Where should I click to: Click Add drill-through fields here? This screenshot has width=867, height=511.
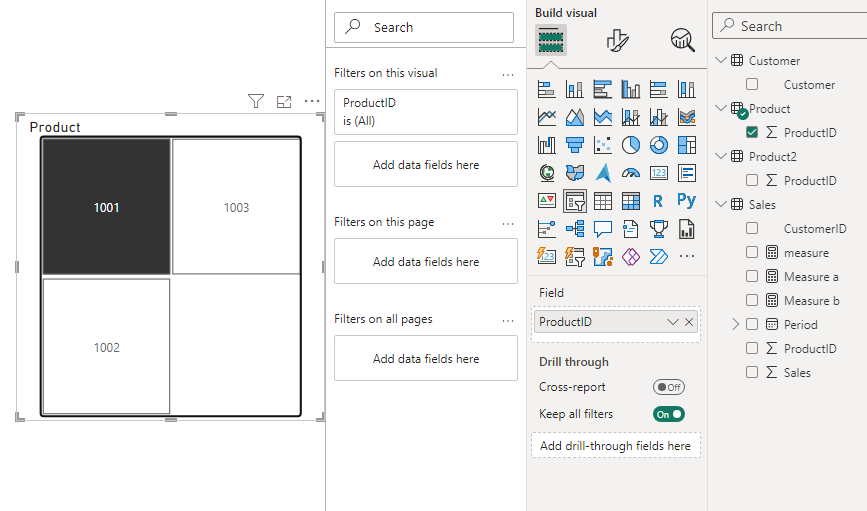click(x=615, y=446)
